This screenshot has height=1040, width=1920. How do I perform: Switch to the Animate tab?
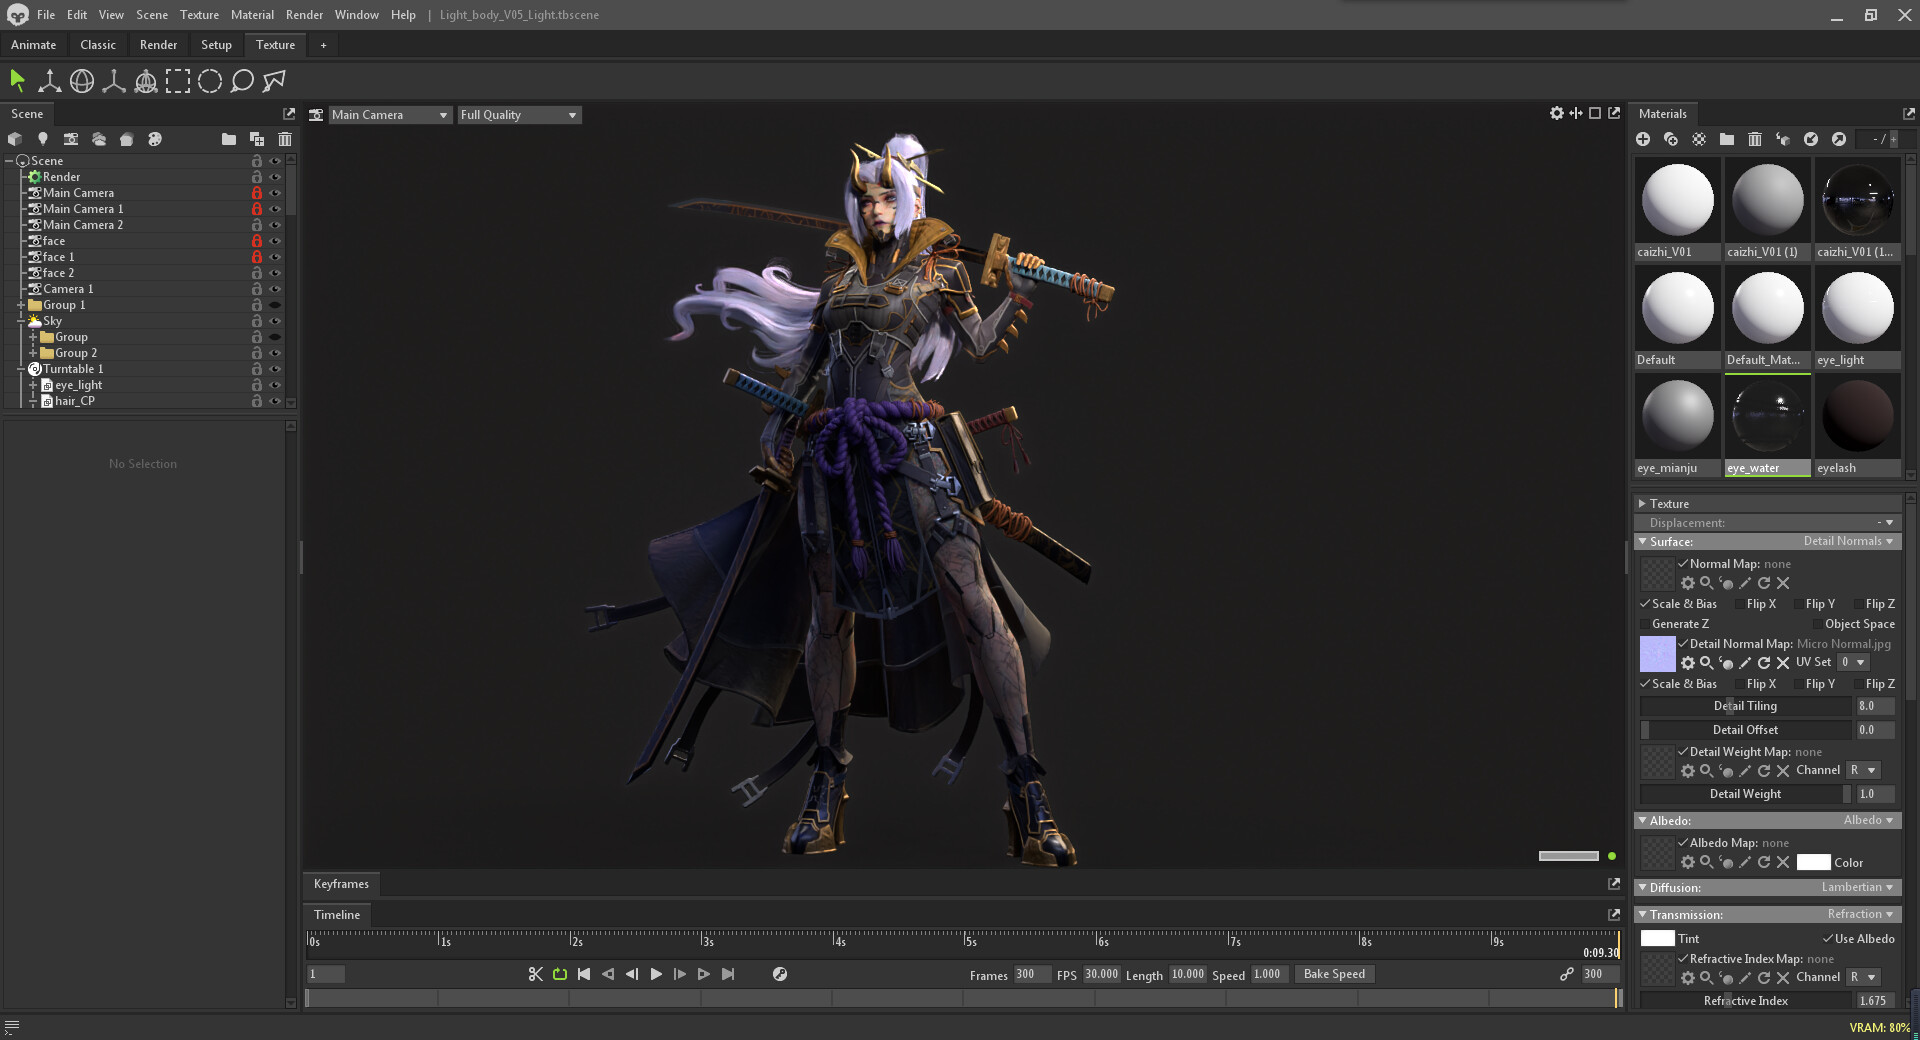[x=33, y=44]
